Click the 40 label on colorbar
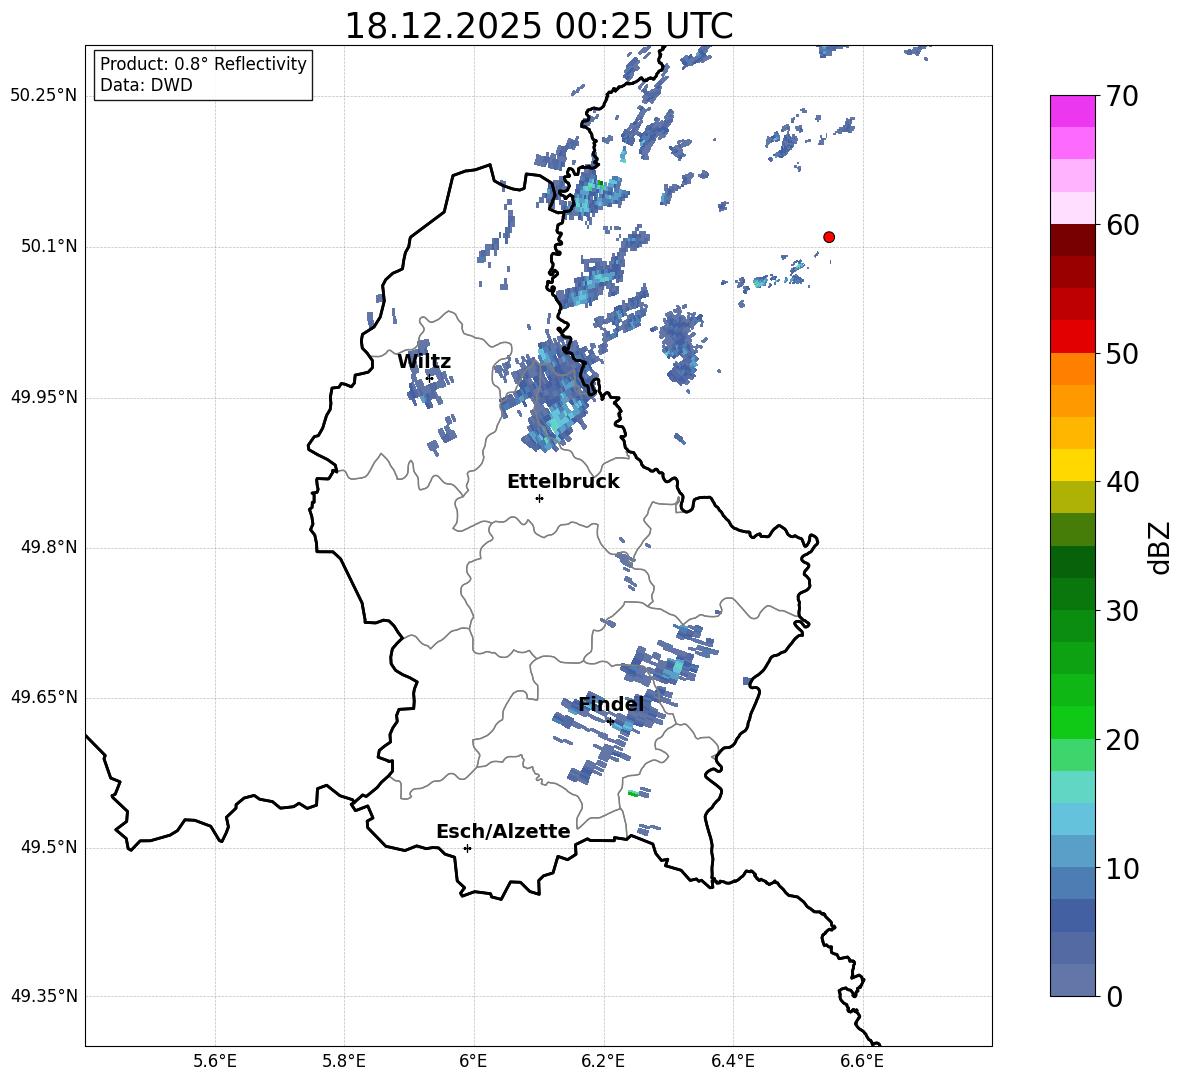Screen dimensions: 1184x1081 tap(1121, 482)
